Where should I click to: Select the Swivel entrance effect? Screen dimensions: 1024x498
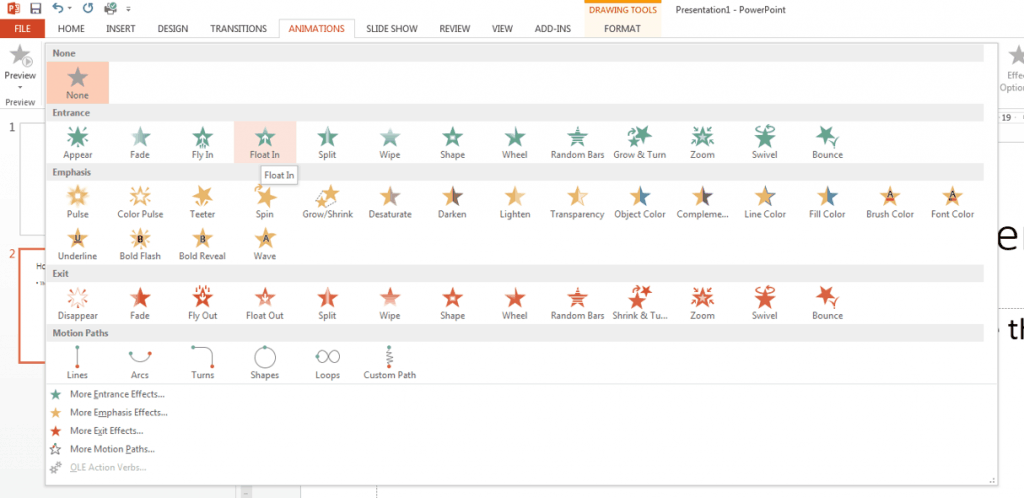765,142
